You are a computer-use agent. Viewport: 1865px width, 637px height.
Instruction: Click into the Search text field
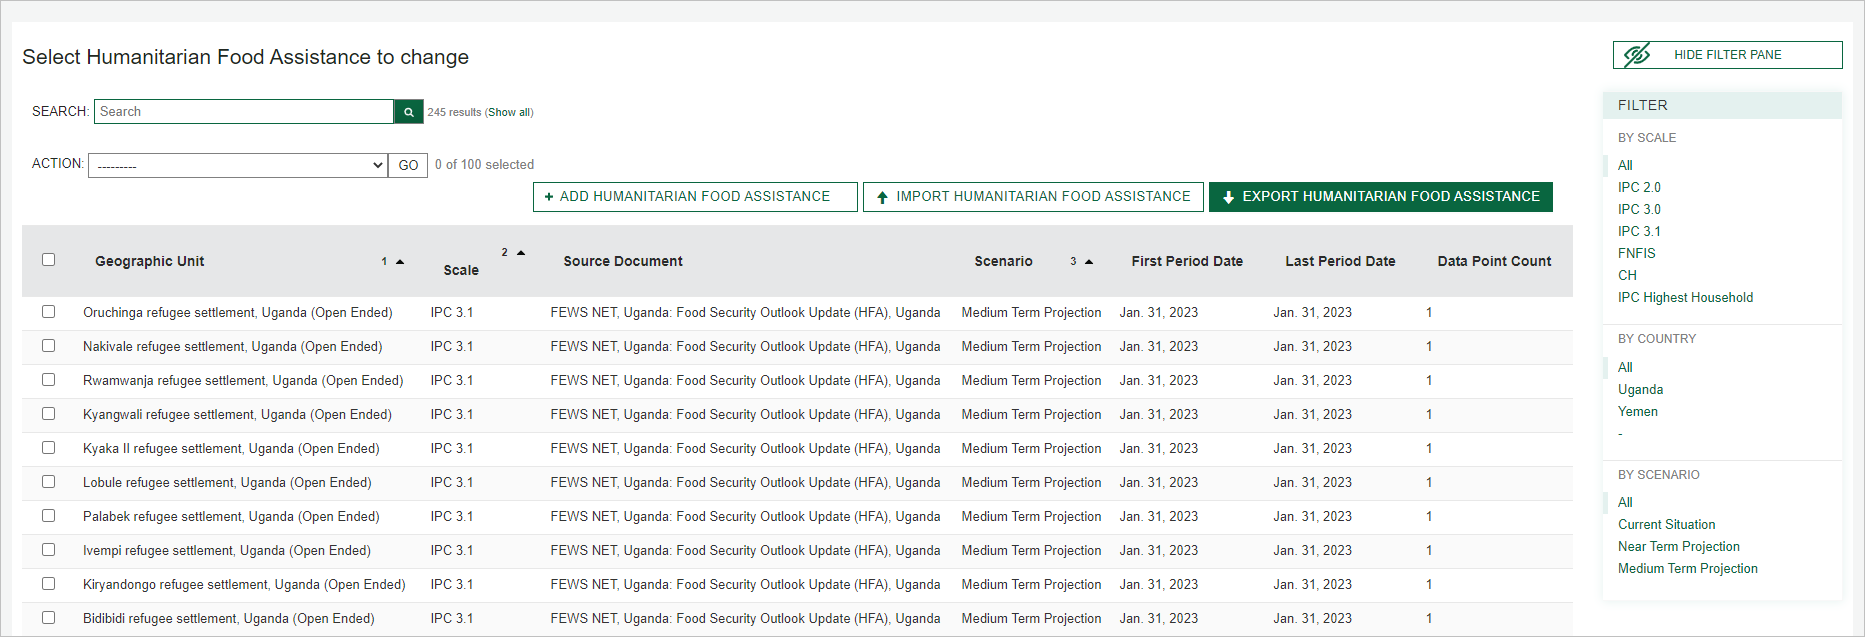[244, 112]
